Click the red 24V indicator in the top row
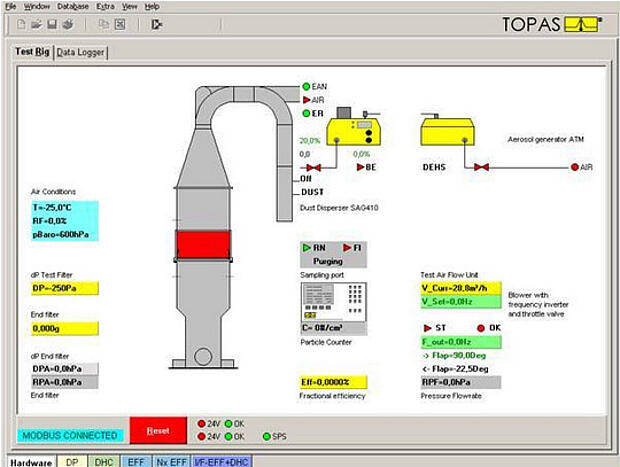 [x=201, y=424]
